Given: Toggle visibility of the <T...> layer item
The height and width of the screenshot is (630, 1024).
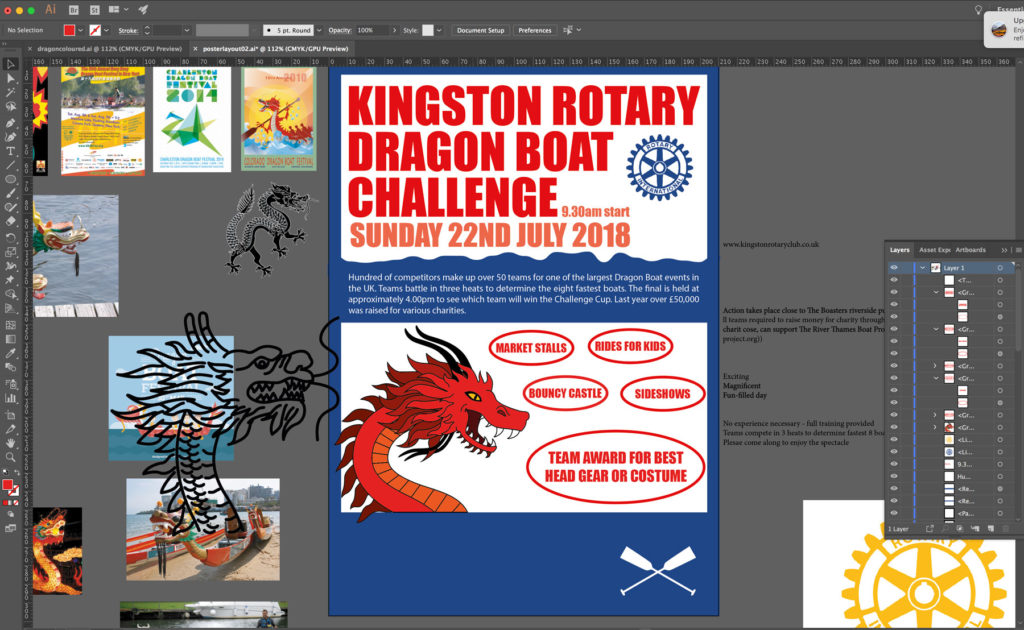Looking at the screenshot, I should click(x=894, y=280).
